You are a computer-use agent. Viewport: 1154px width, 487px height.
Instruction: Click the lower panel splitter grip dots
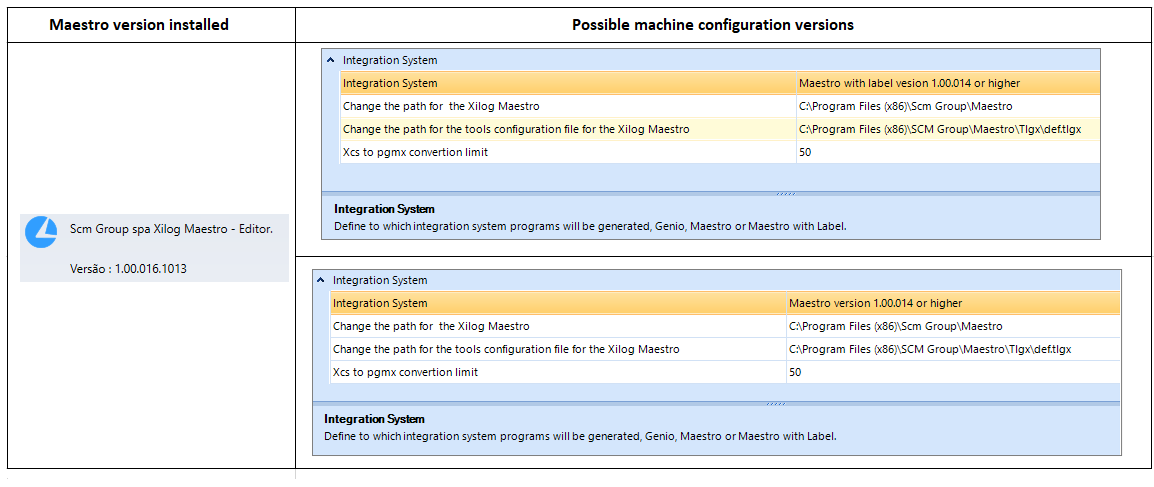[x=776, y=404]
